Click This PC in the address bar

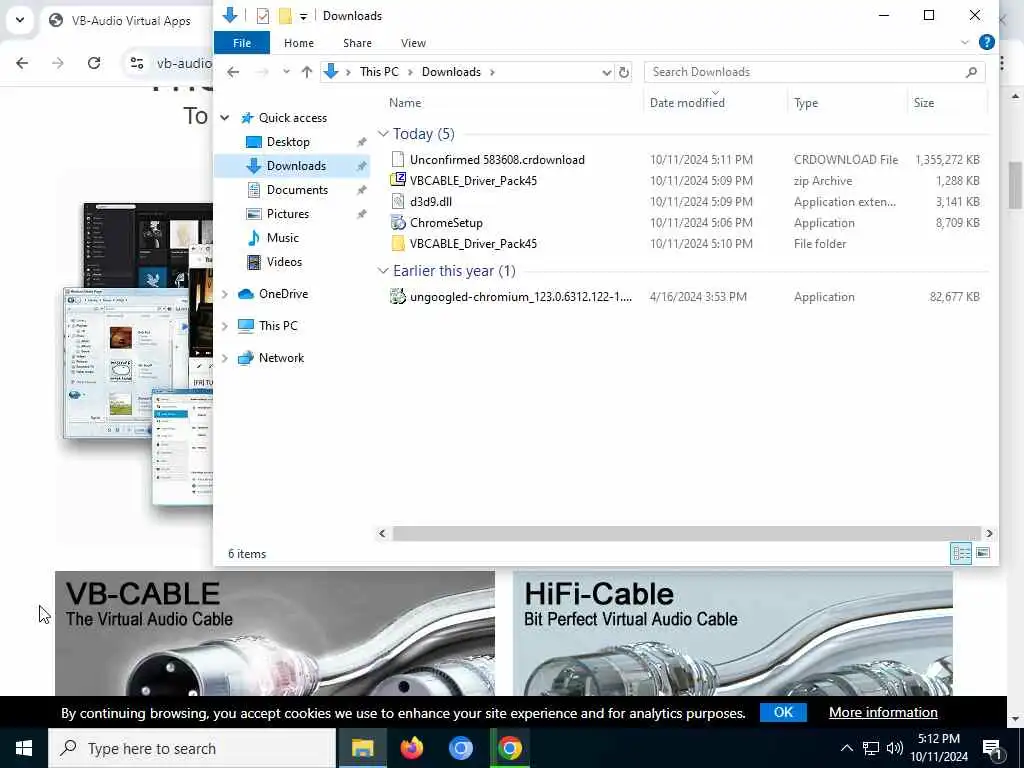pyautogui.click(x=379, y=72)
